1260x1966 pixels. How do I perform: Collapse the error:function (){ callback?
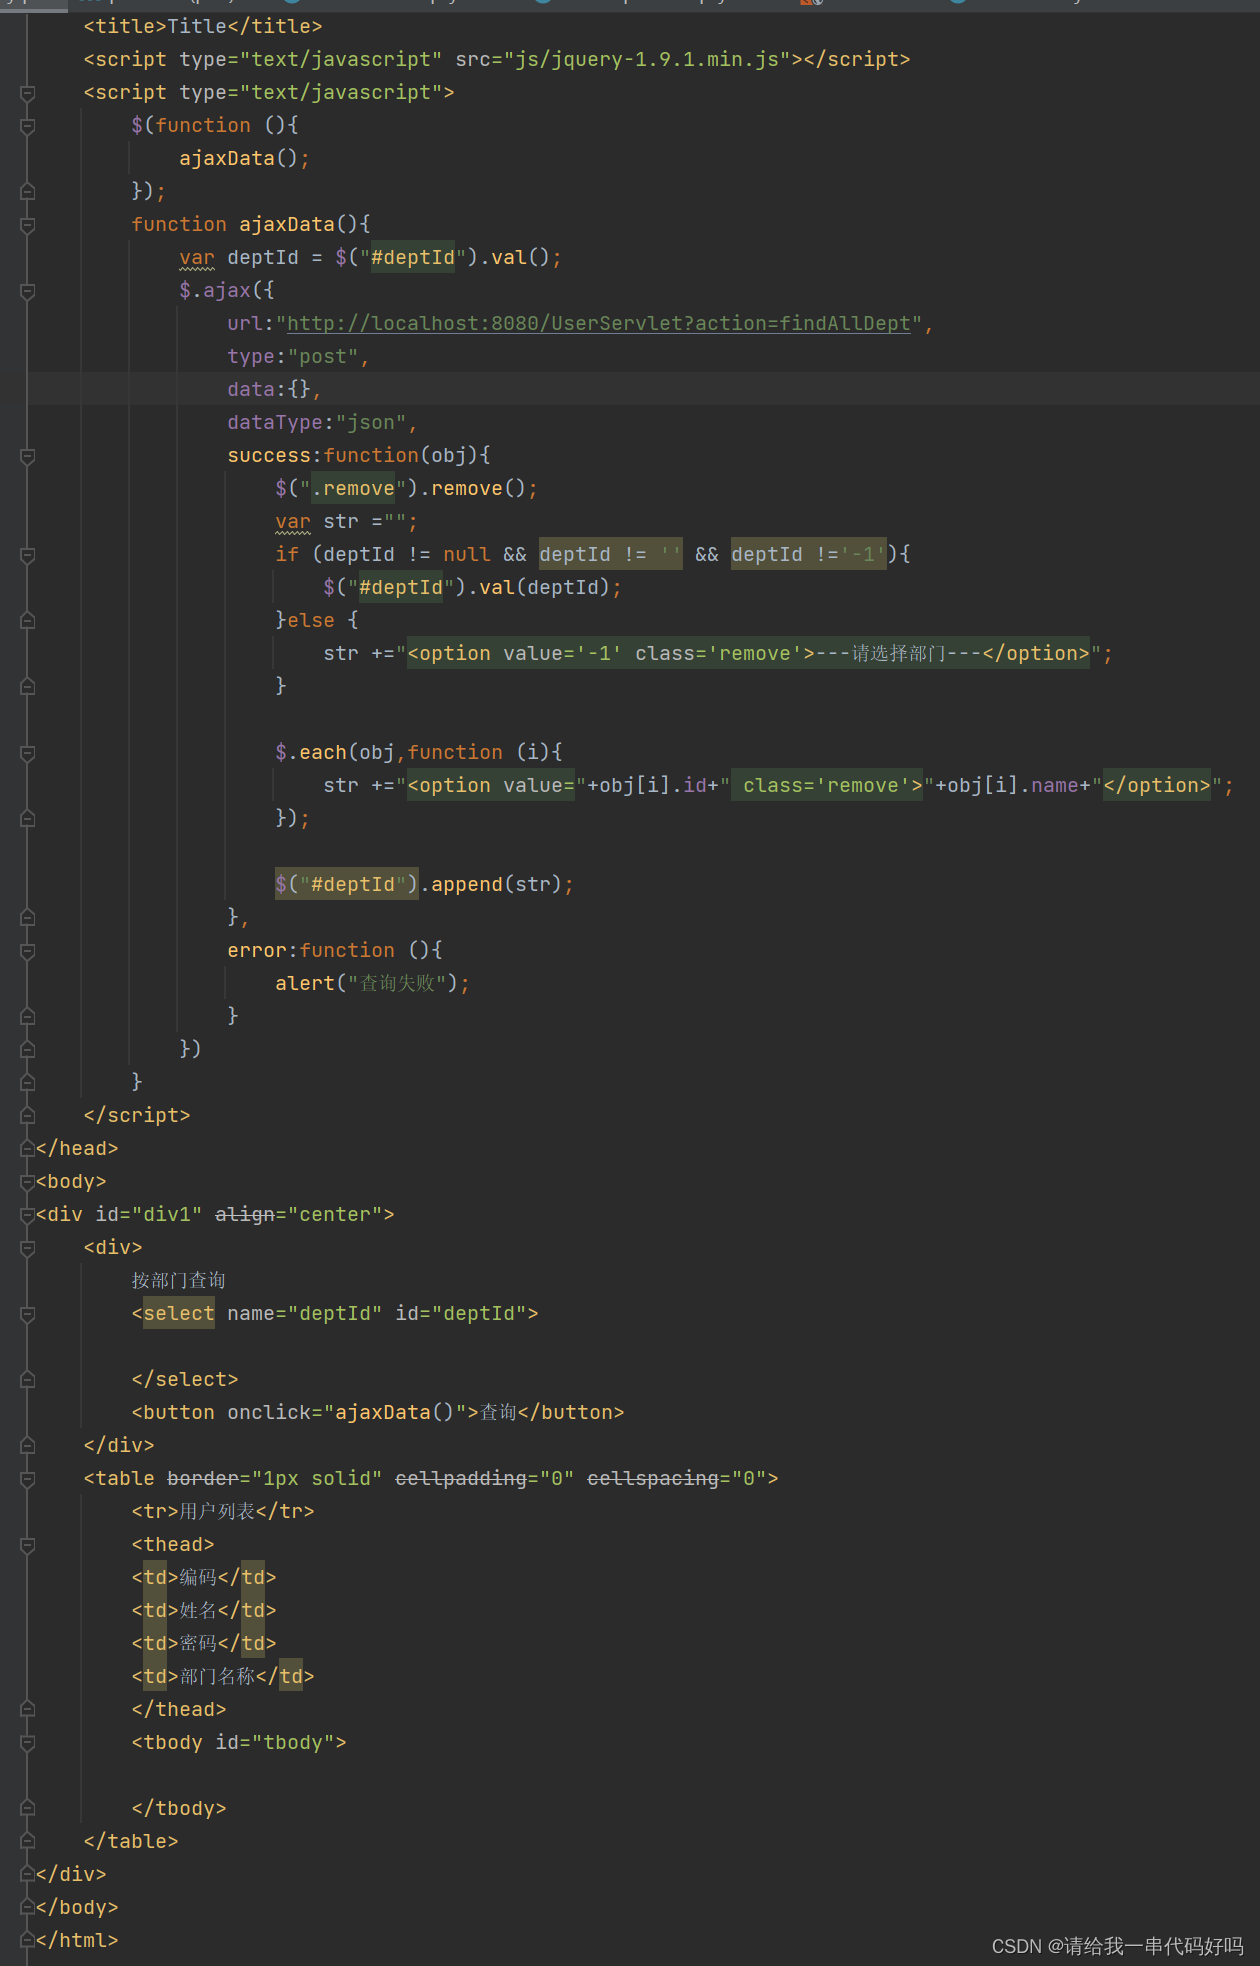(x=28, y=951)
